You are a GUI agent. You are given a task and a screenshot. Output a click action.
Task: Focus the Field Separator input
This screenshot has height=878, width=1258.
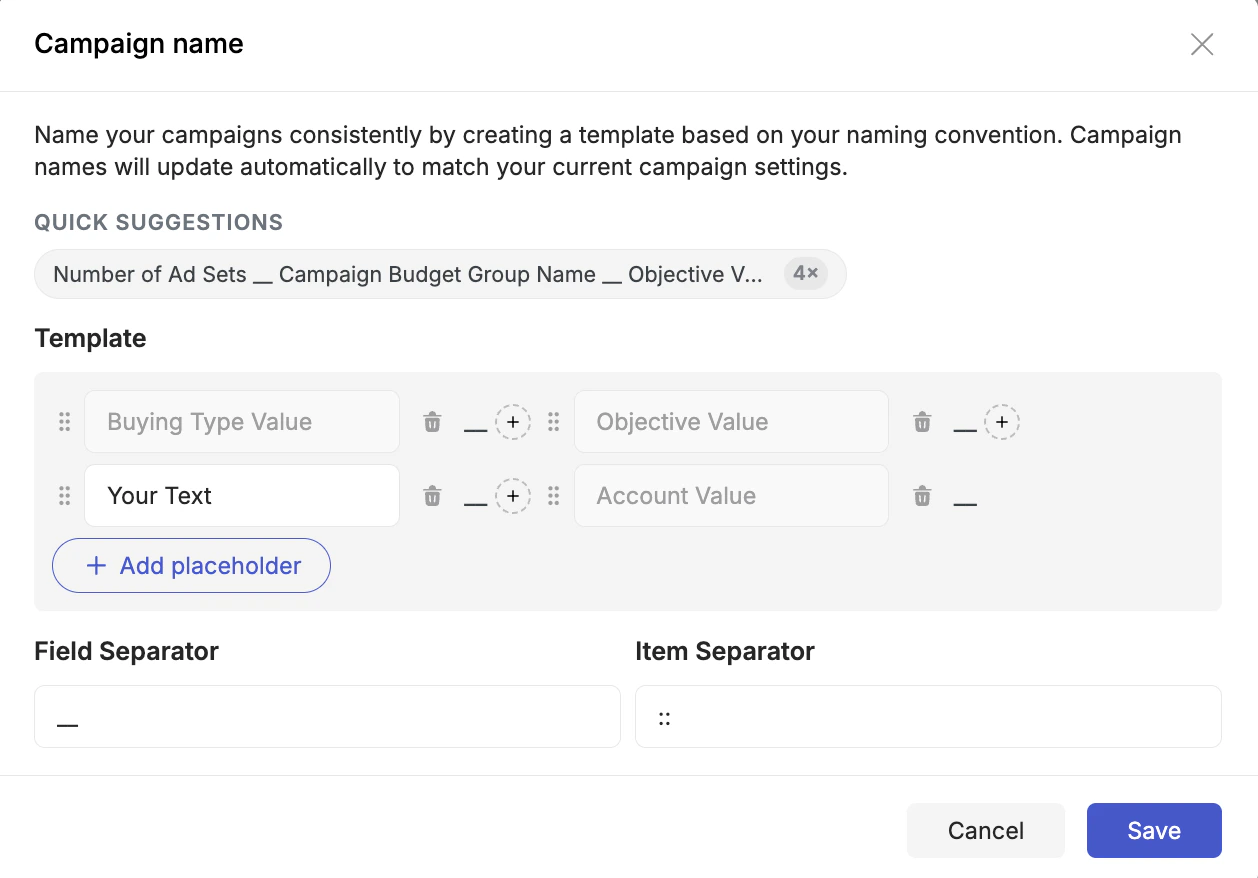(327, 716)
